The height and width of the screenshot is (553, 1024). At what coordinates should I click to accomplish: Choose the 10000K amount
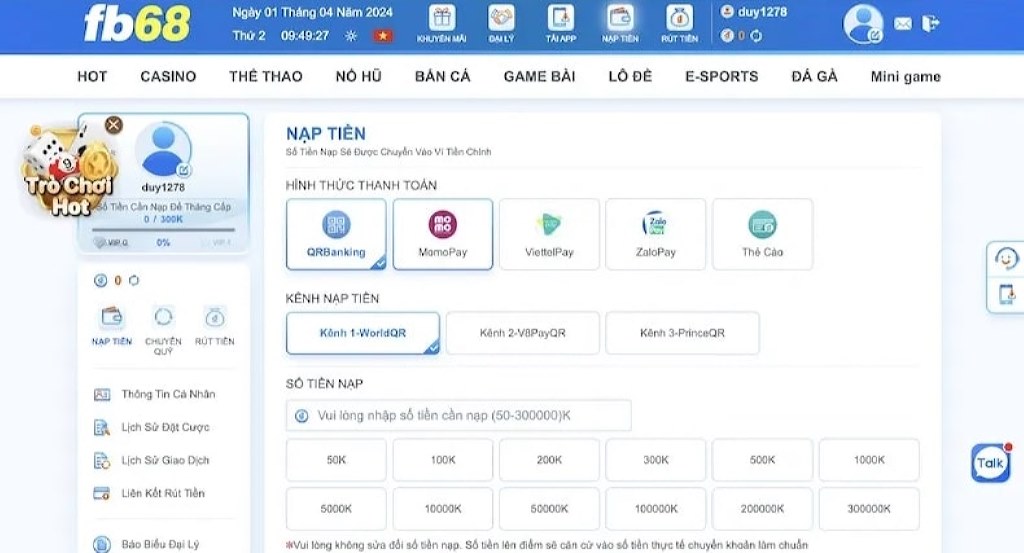(x=443, y=509)
